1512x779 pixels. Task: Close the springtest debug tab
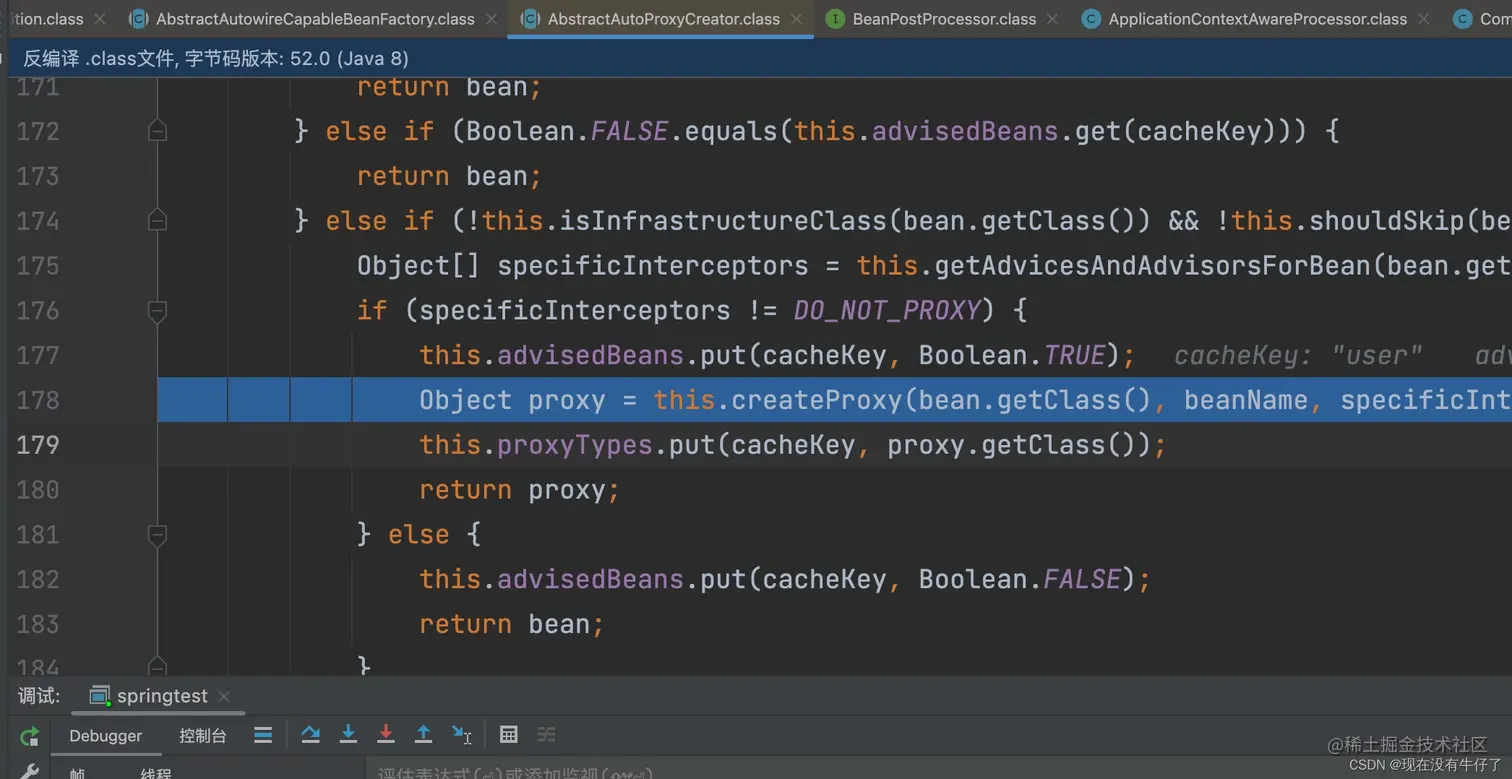pos(224,696)
